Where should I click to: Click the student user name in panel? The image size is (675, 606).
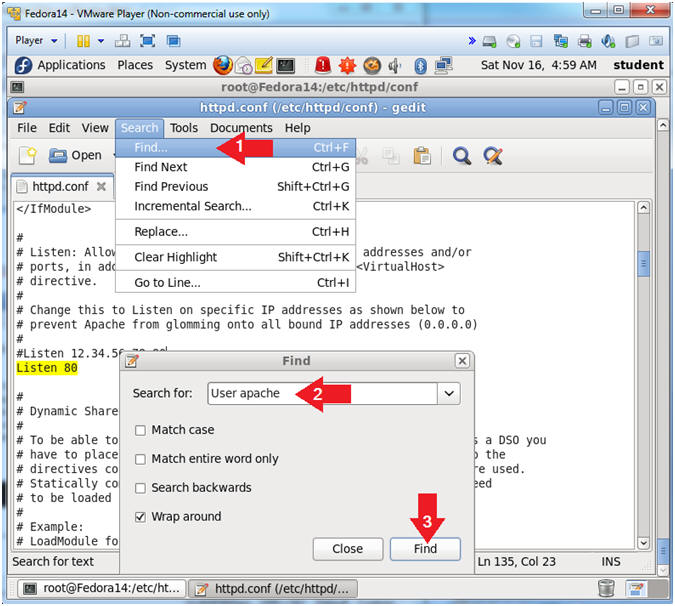(638, 65)
